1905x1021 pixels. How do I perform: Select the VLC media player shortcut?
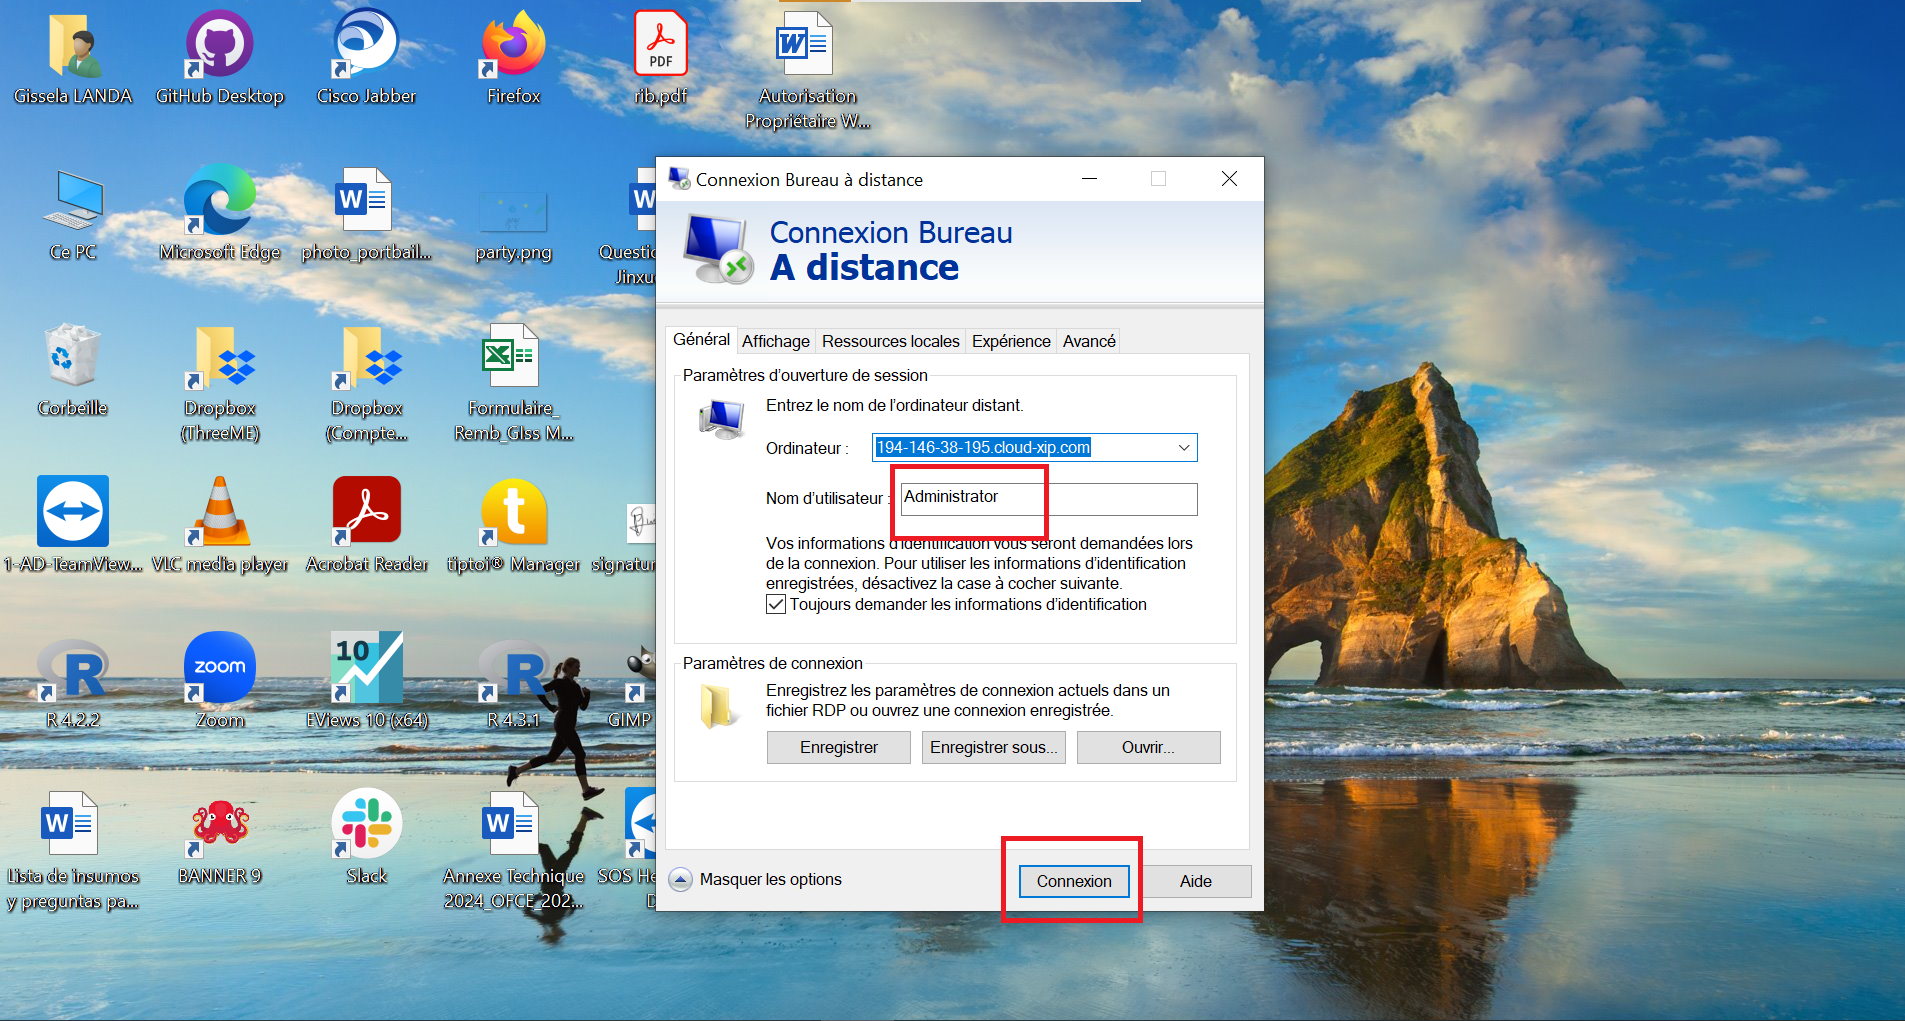220,511
